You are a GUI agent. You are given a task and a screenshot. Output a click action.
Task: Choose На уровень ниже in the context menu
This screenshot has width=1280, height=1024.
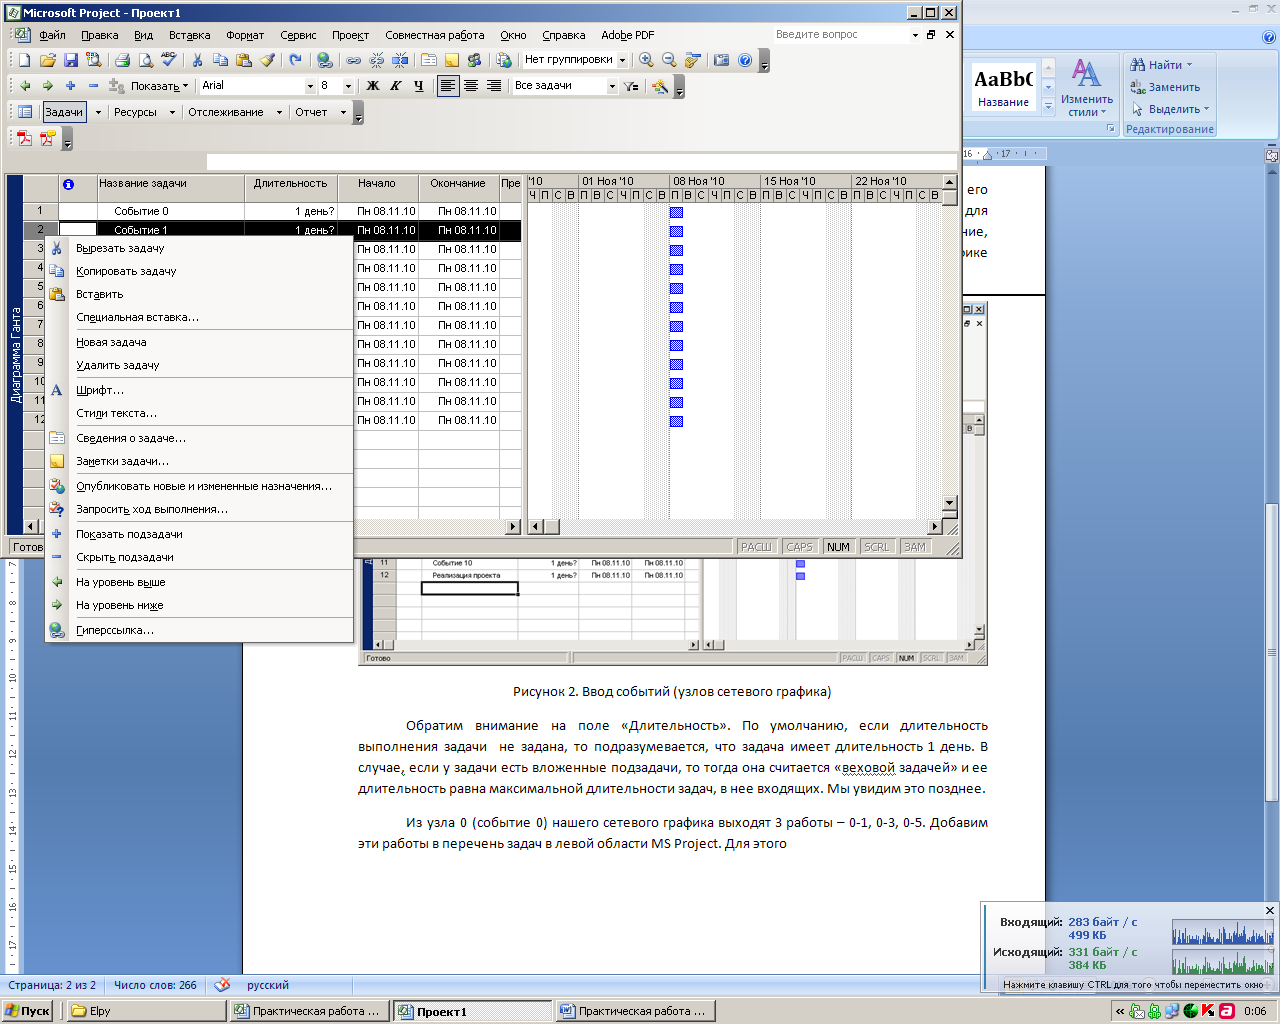point(199,605)
